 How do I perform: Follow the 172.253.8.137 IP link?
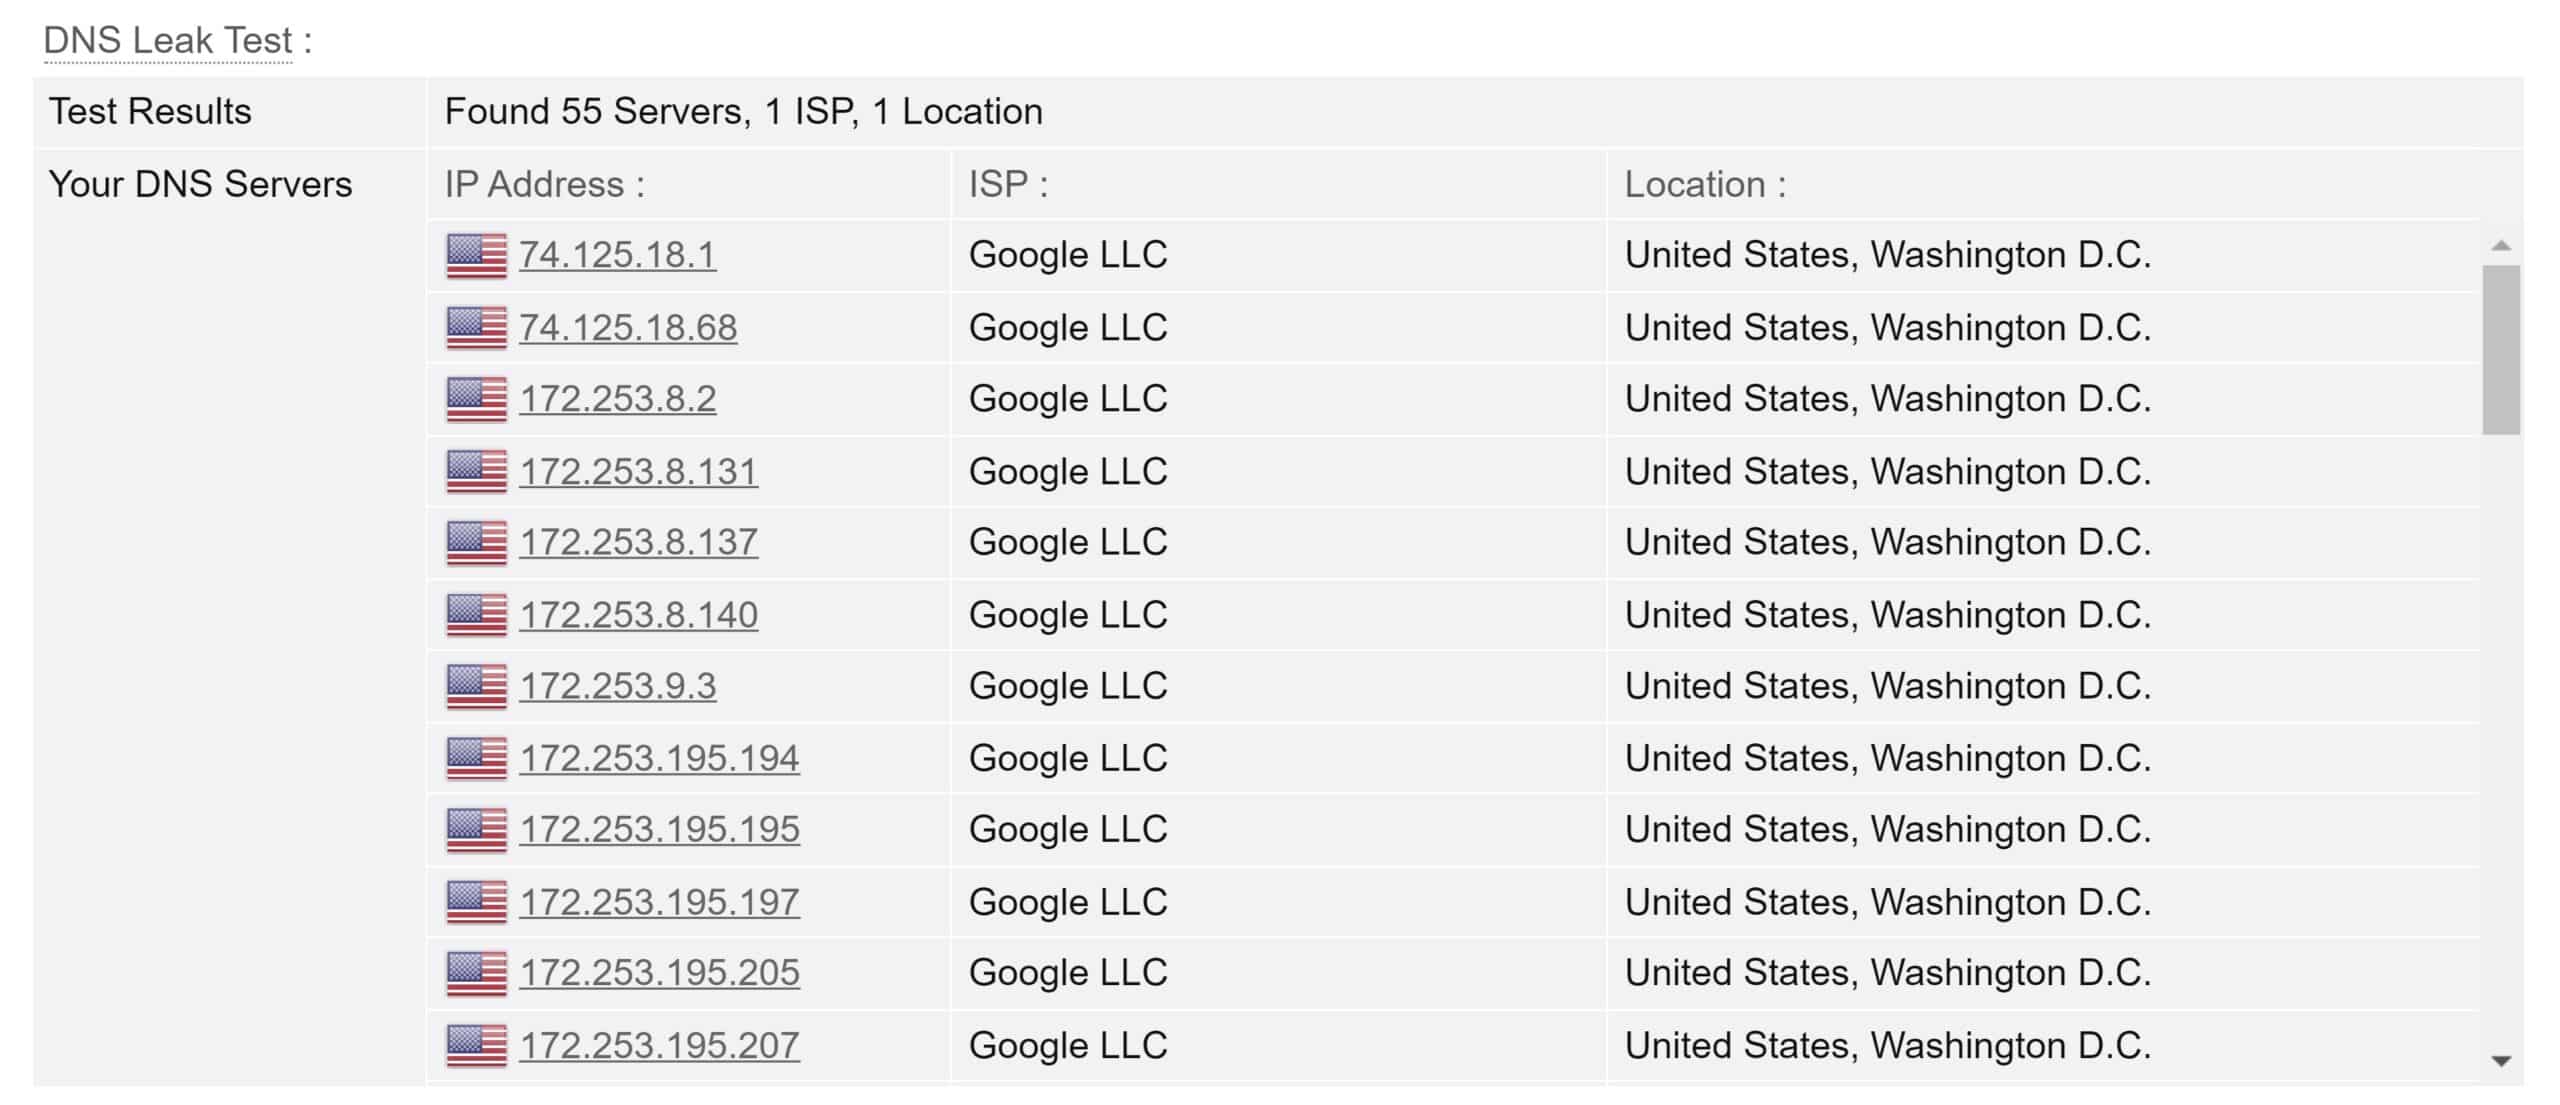click(638, 542)
